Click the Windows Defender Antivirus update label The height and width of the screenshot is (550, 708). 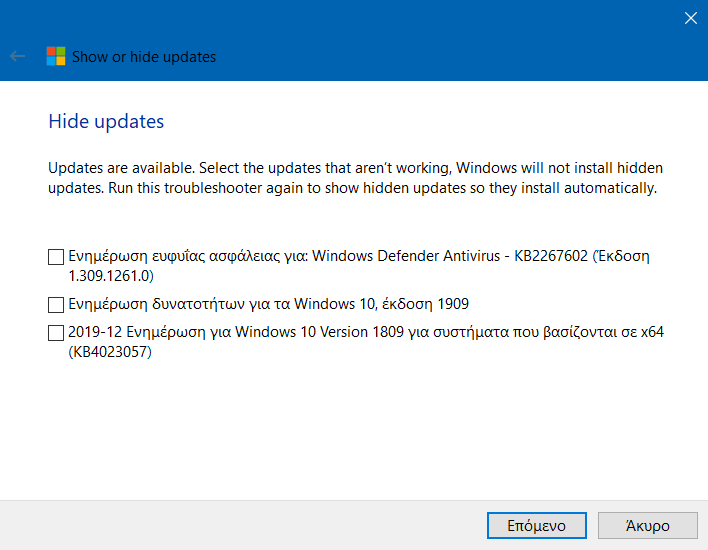tap(359, 266)
